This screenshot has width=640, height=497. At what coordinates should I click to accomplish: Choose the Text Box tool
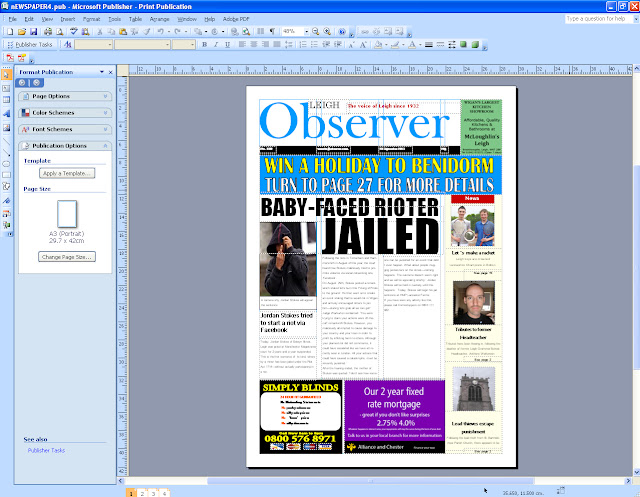click(6, 88)
